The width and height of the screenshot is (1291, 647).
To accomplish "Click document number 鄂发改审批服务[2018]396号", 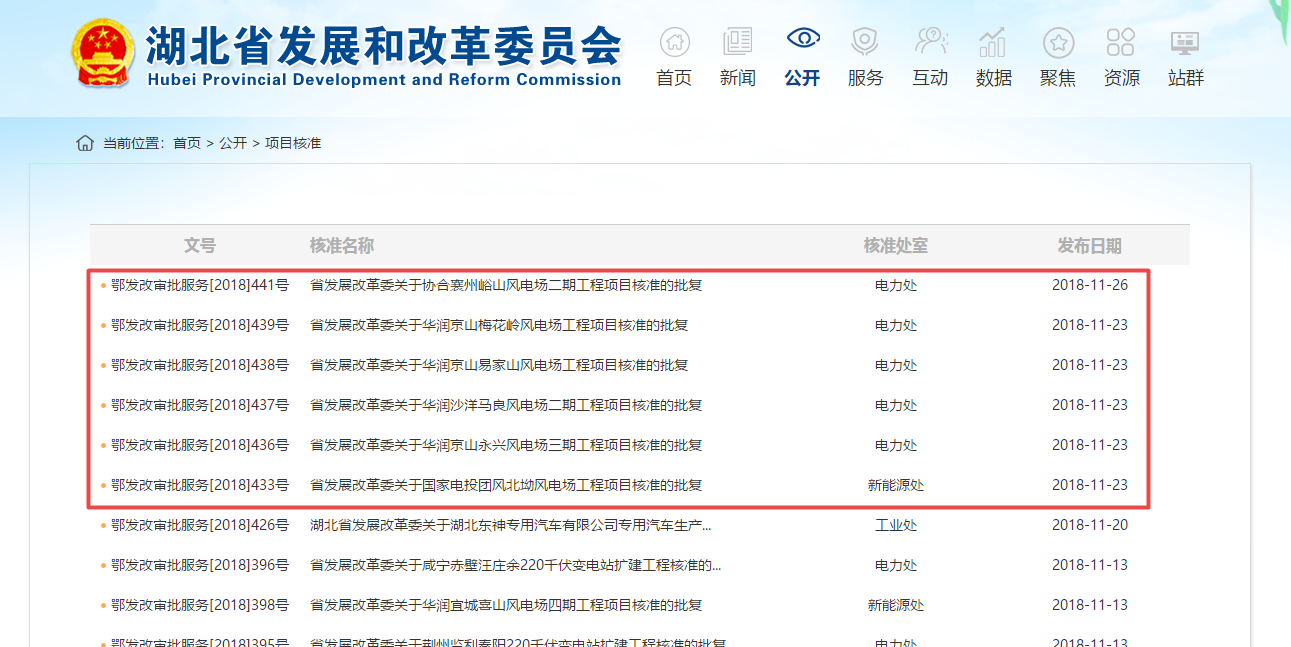I will [200, 565].
